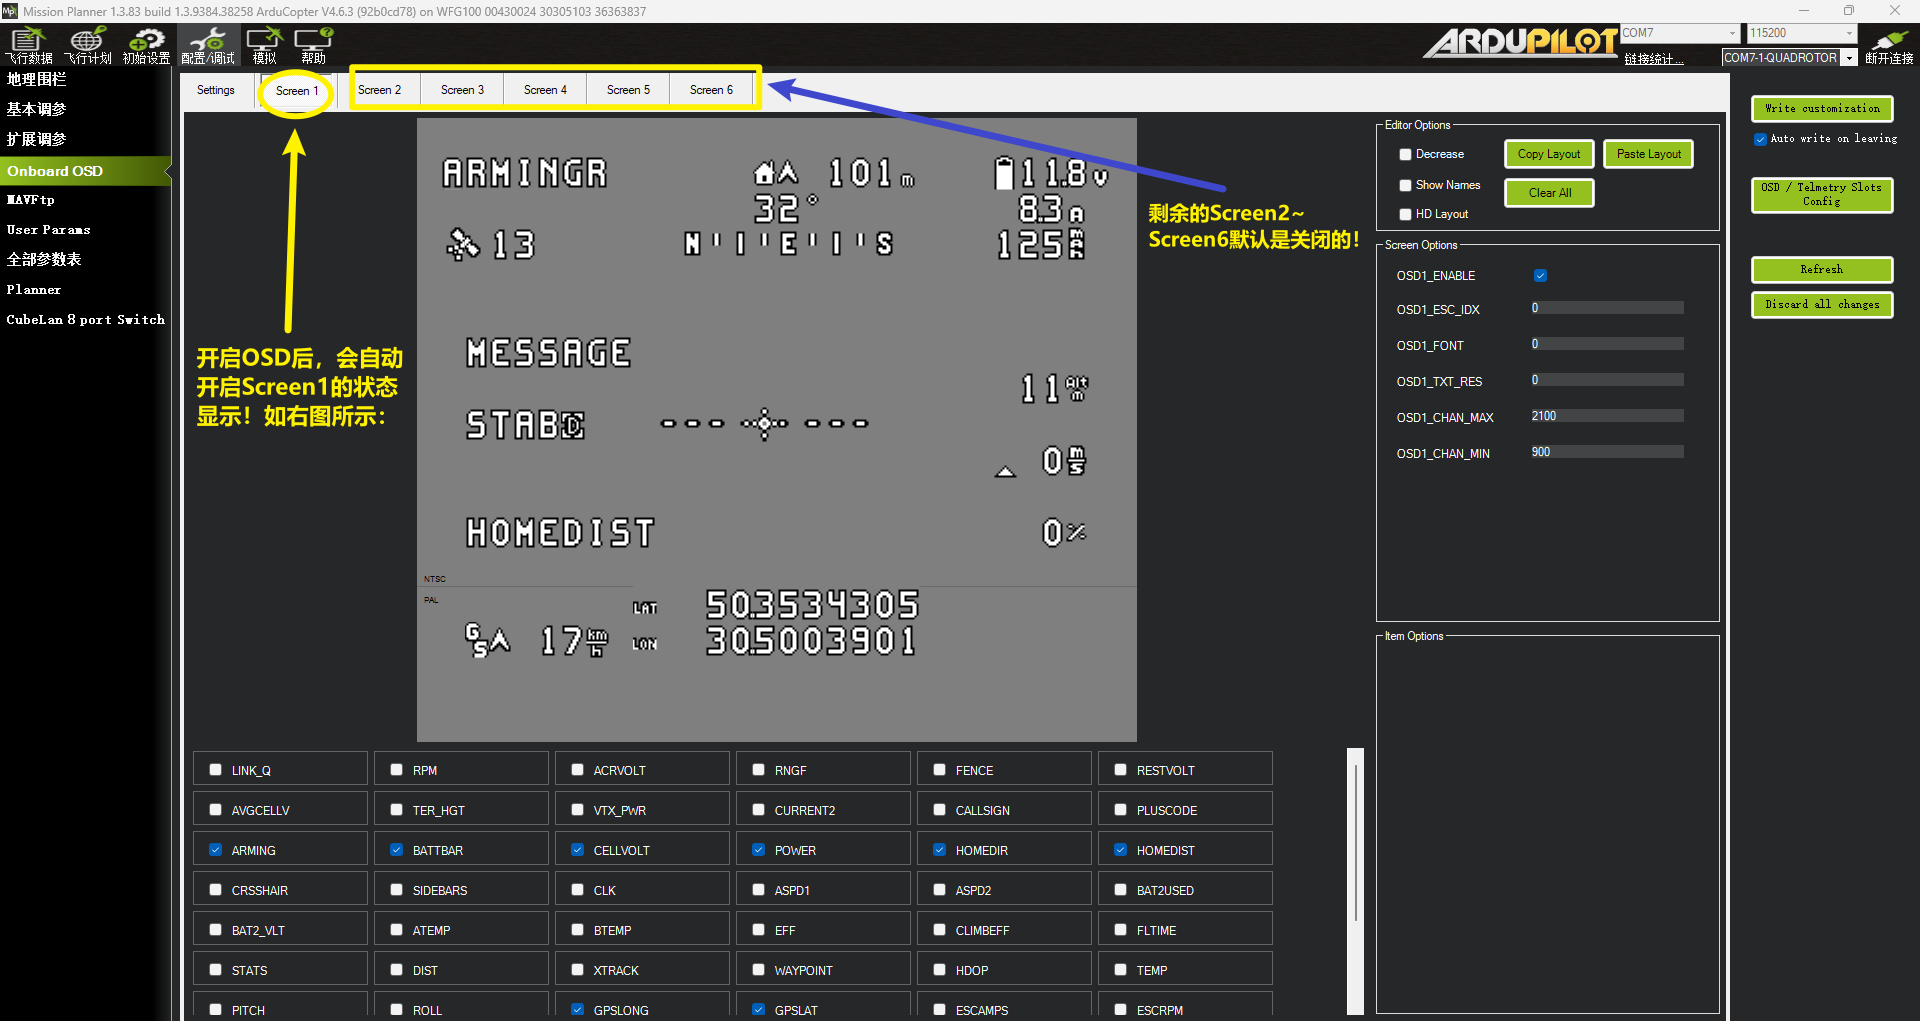Image resolution: width=1920 pixels, height=1021 pixels.
Task: Click the 配置/调试 wrench config icon
Action: click(208, 45)
